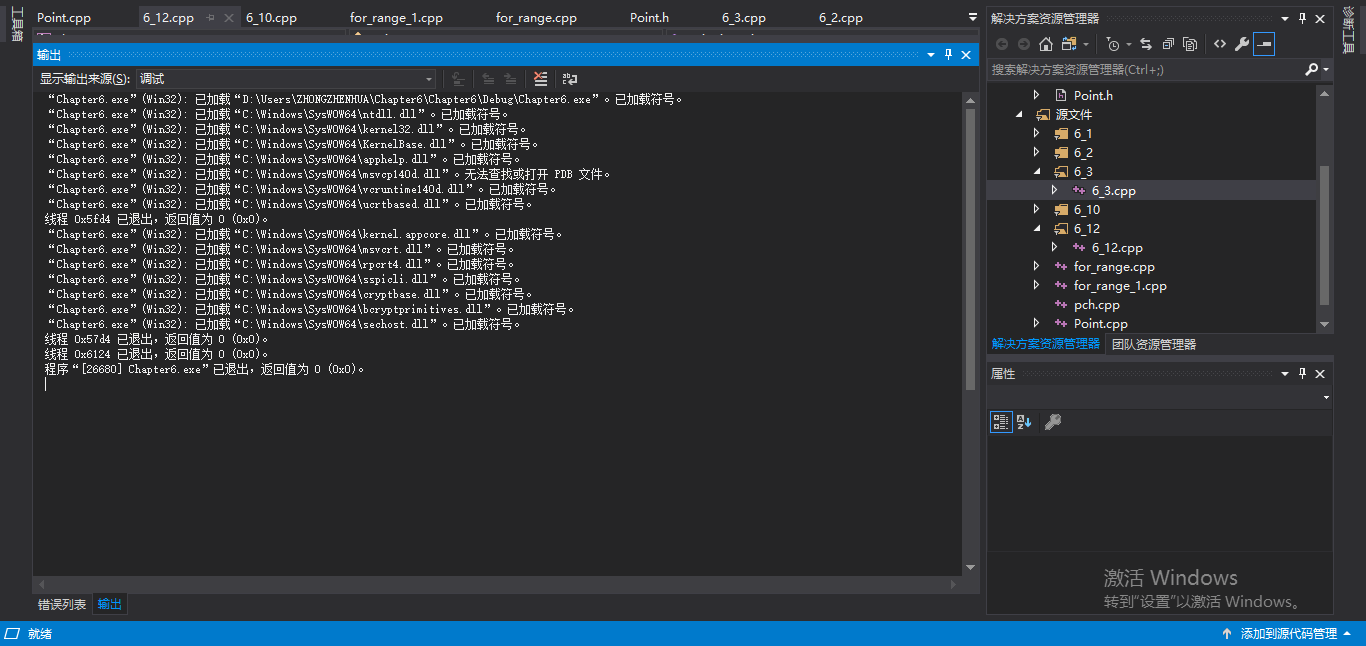Image resolution: width=1366 pixels, height=646 pixels.
Task: Pin the output window with the pushpin icon
Action: pyautogui.click(x=949, y=55)
